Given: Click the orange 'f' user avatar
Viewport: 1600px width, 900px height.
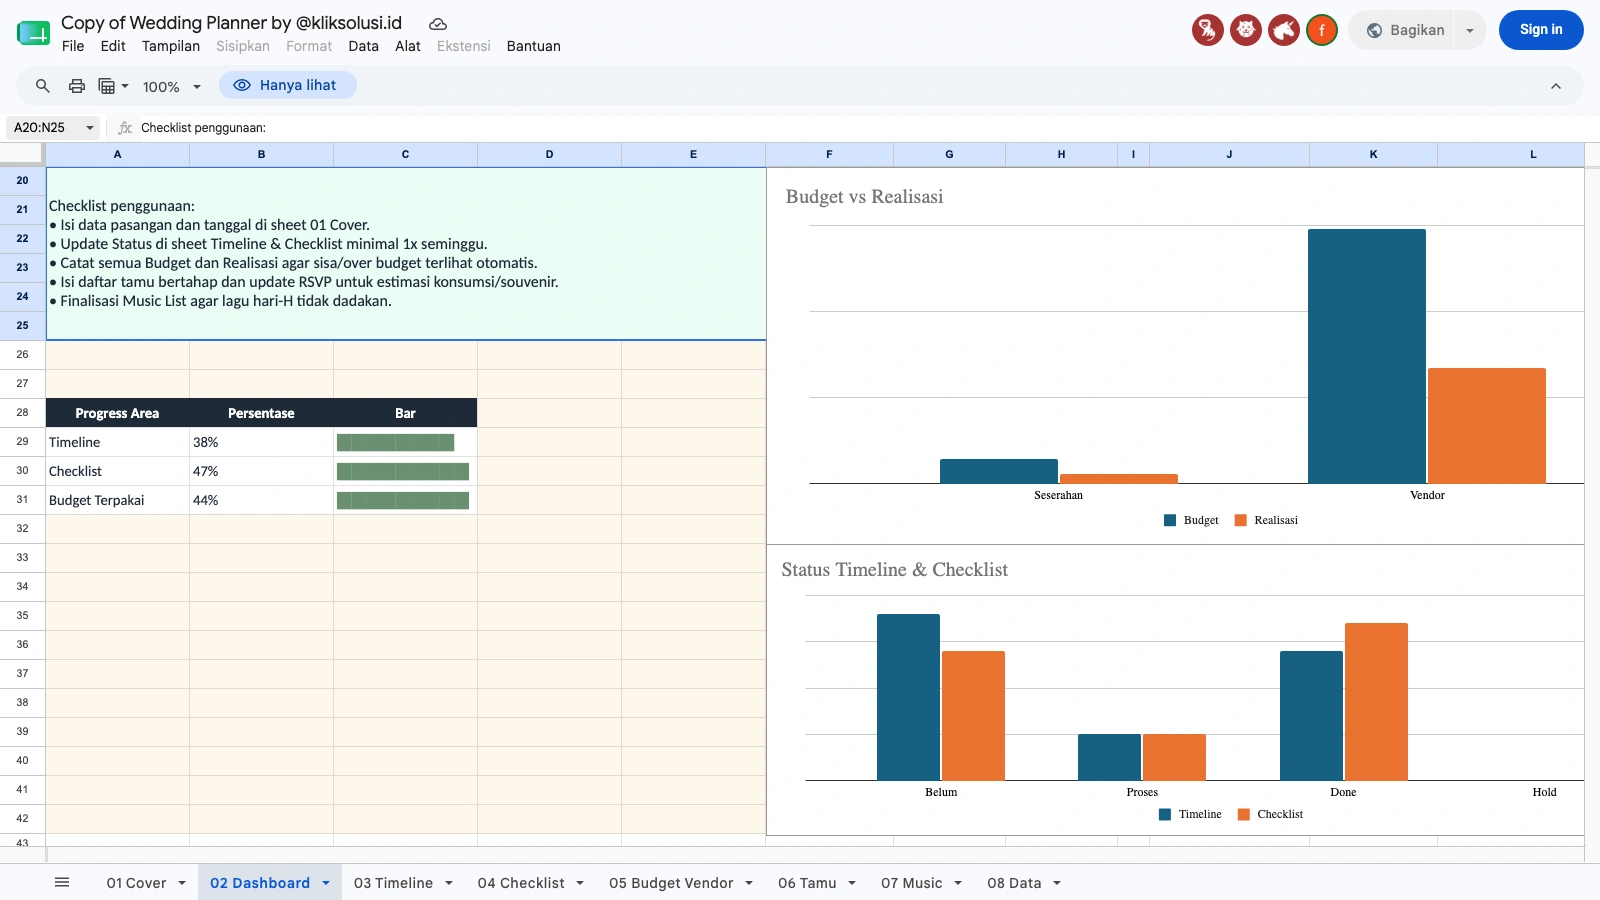Looking at the screenshot, I should coord(1322,30).
